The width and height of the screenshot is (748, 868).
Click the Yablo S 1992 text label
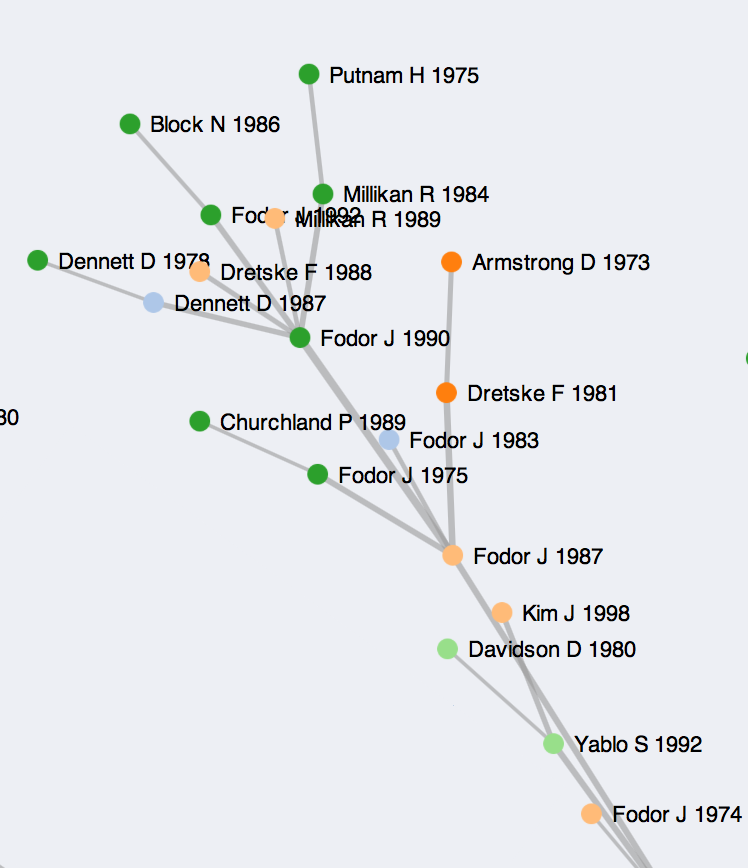pyautogui.click(x=638, y=744)
